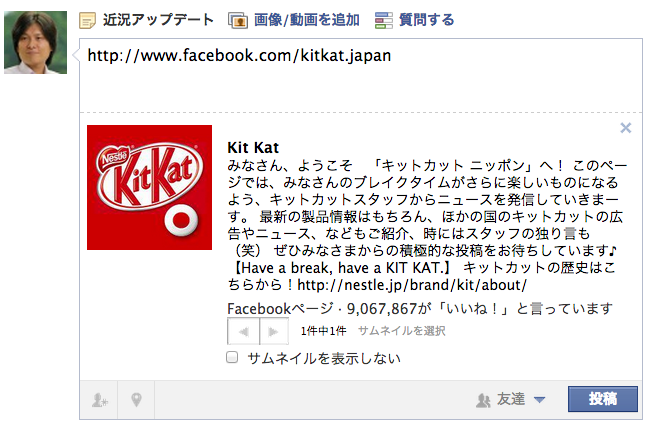
Task: Select the 近況アップデート tab
Action: point(158,20)
